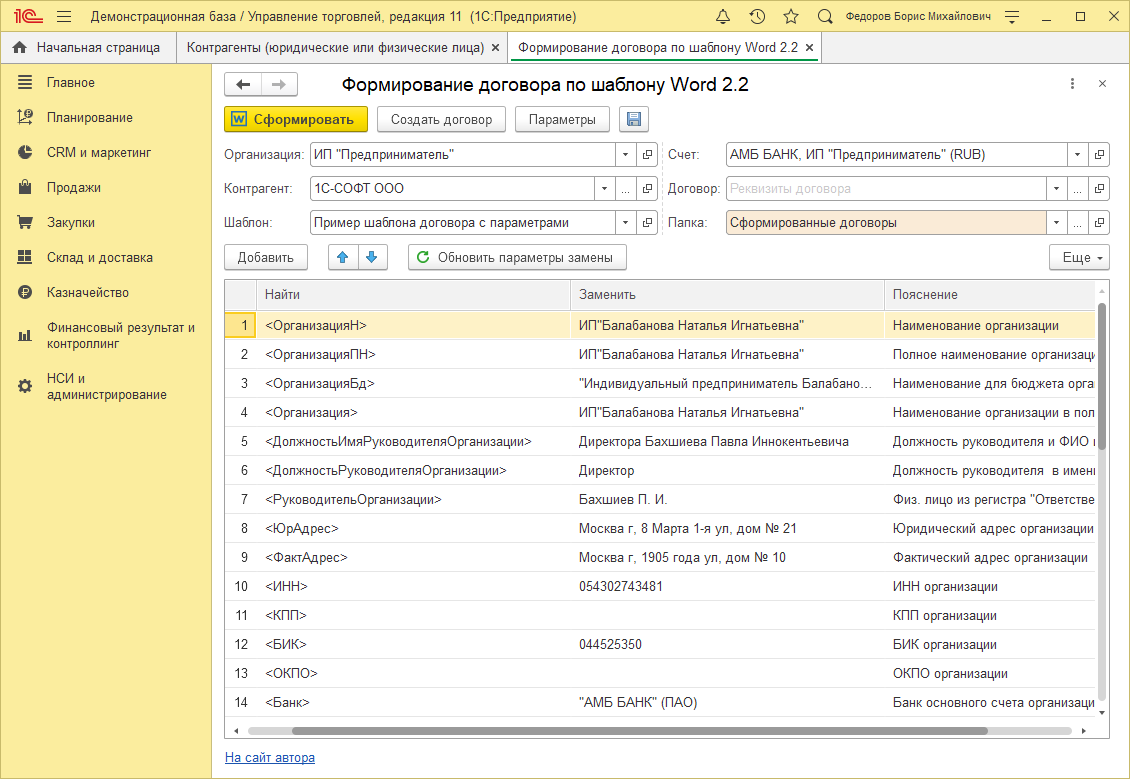Open the На сайт автора link
Screen dimensions: 1130x779
click(270, 757)
